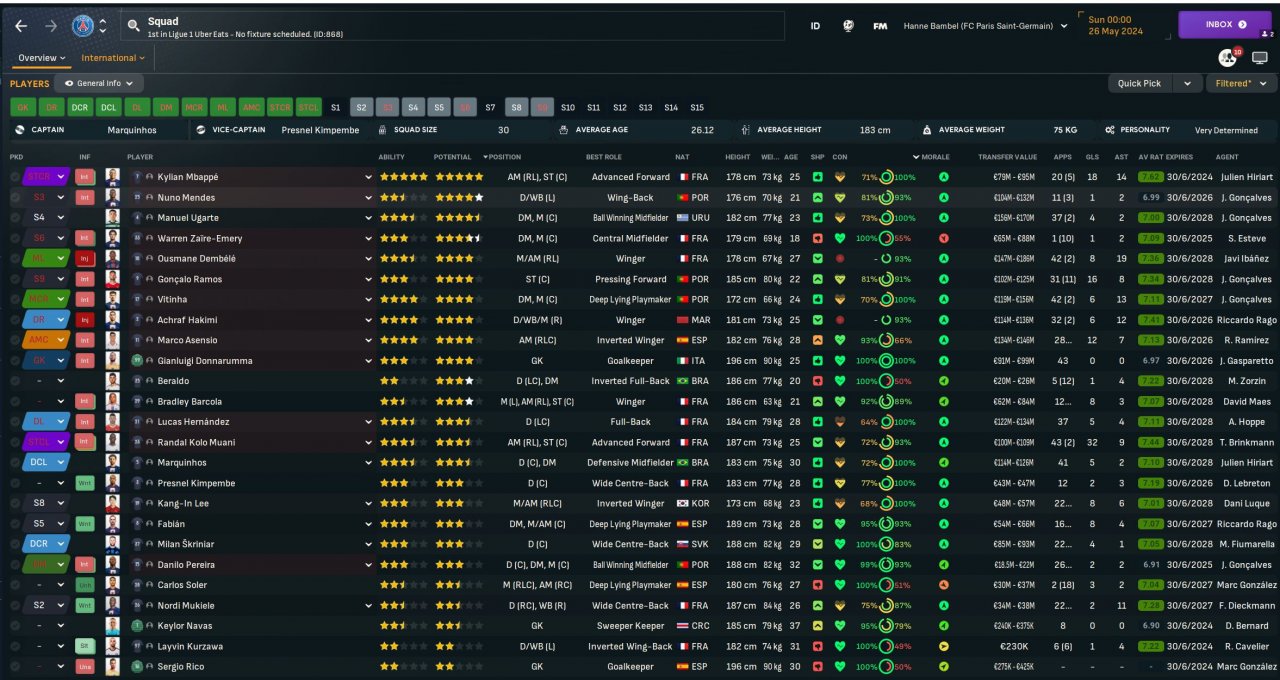Open the Filtered dropdown
The image size is (1280, 680).
pos(1240,84)
